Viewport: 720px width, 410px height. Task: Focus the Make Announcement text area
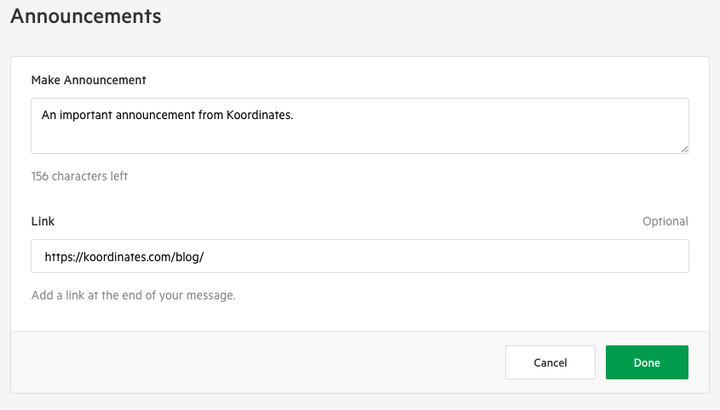360,135
